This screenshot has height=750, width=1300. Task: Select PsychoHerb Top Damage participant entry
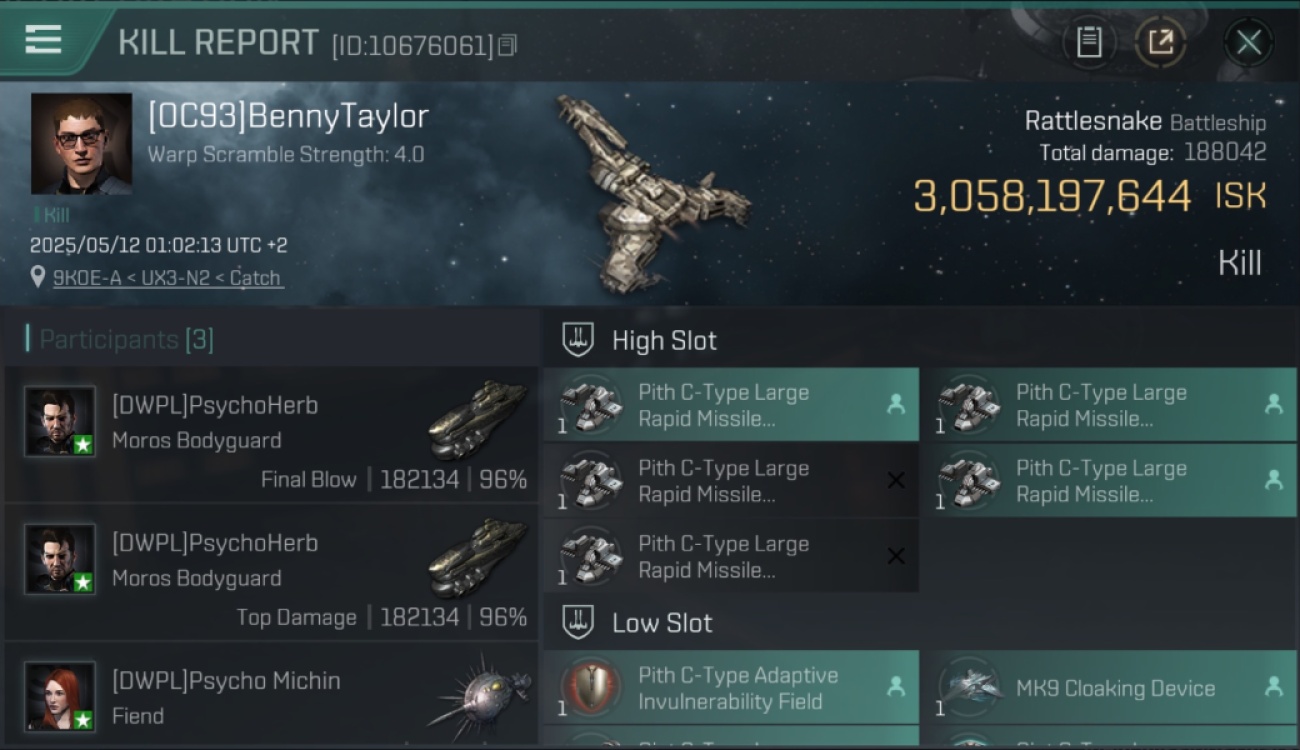tap(271, 572)
